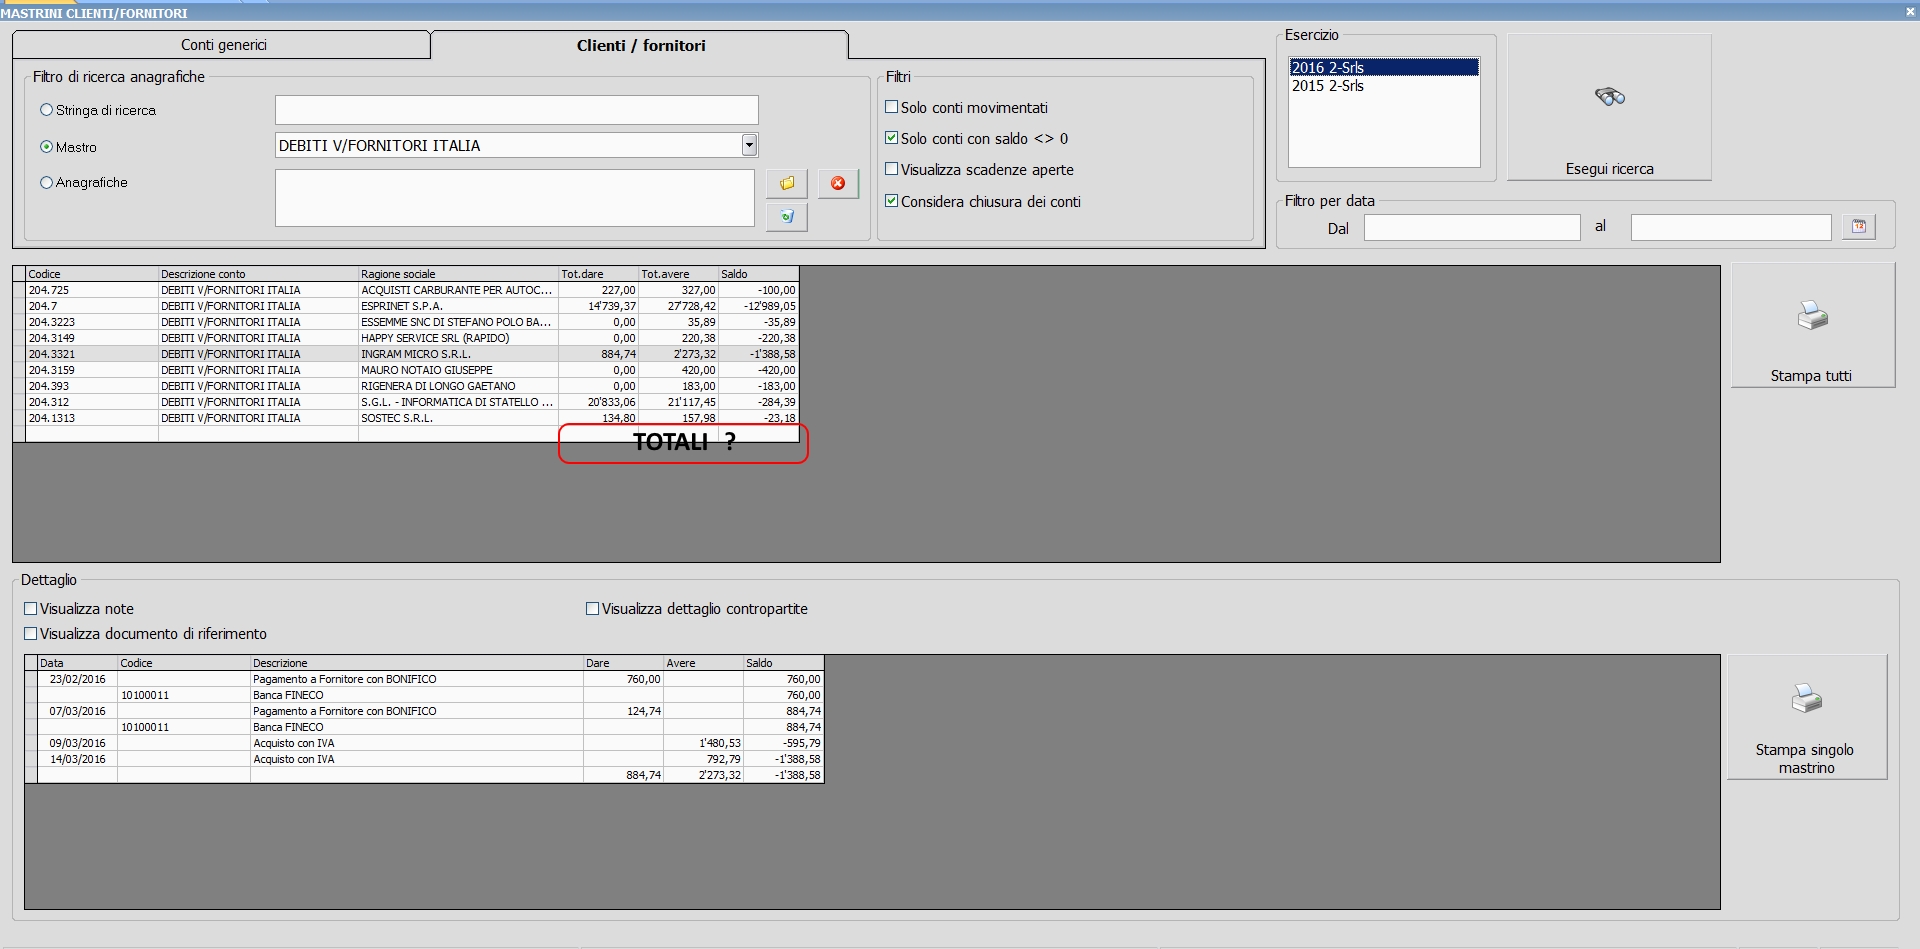Click the binoculars Esegui ricerca icon
1920x949 pixels.
point(1610,97)
